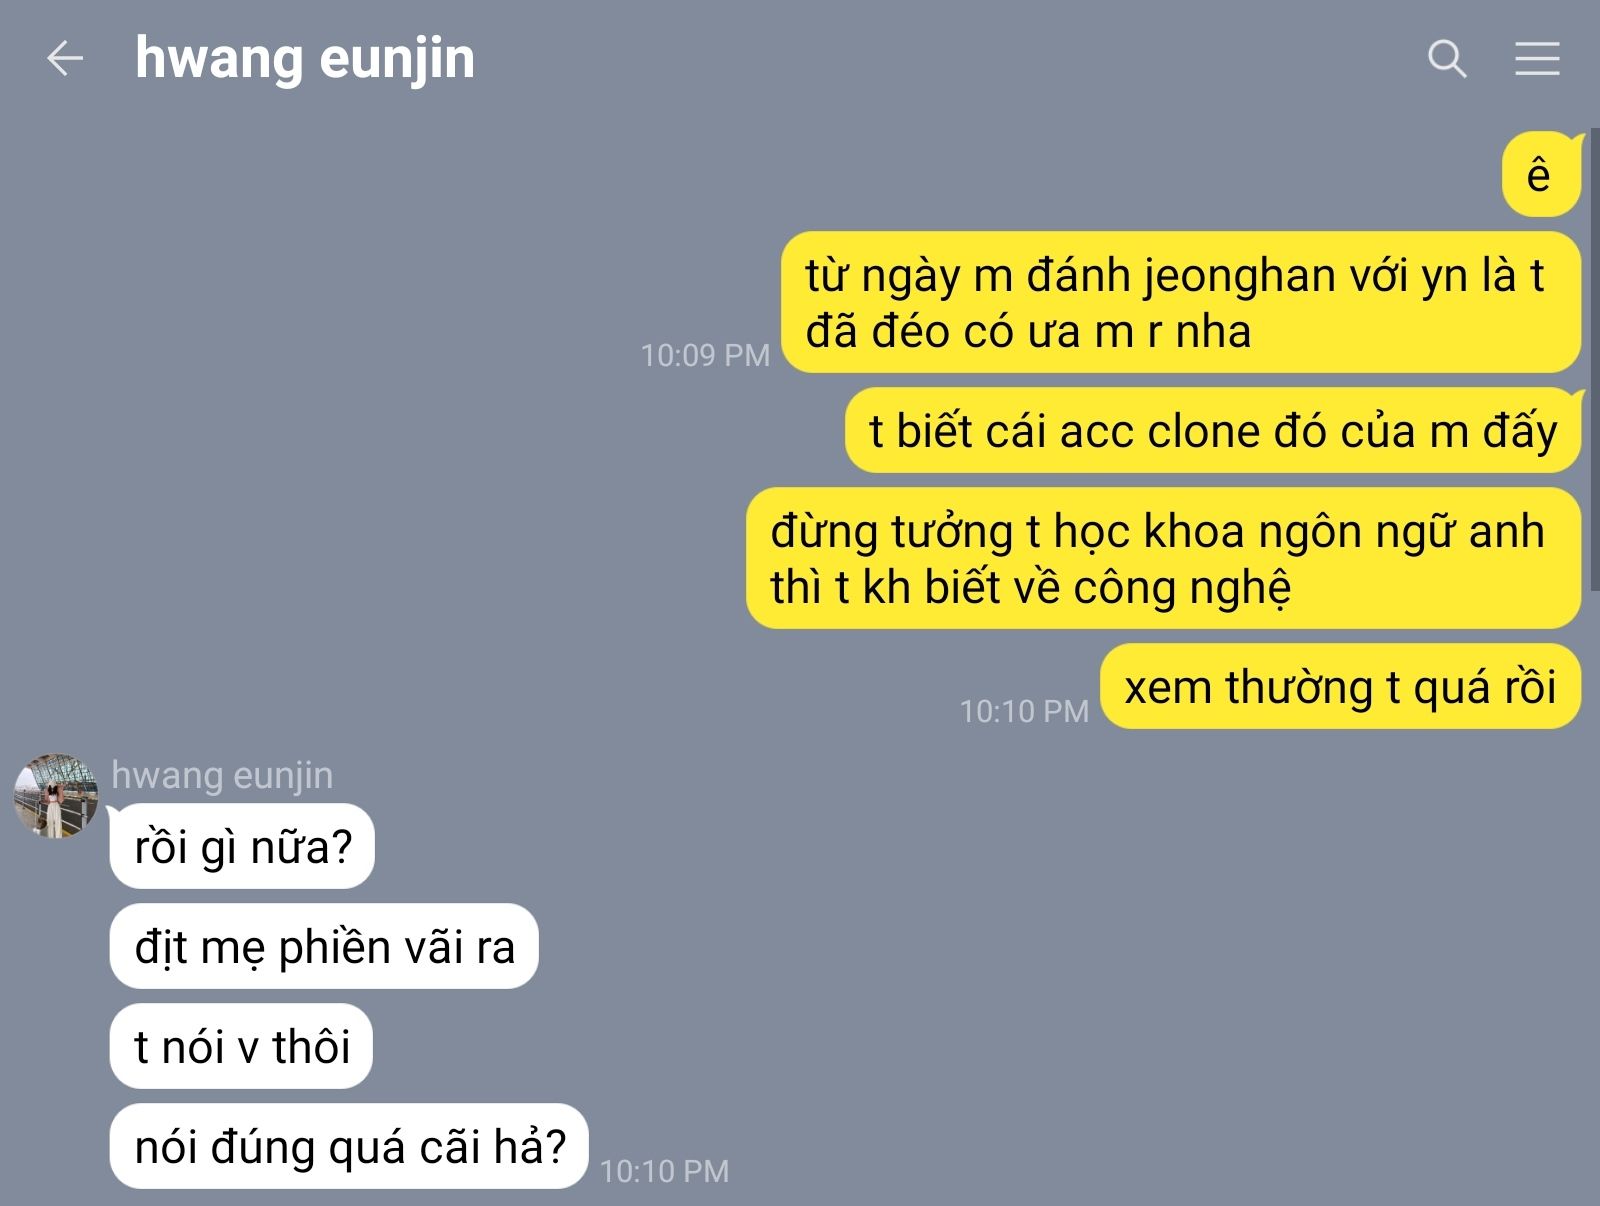The image size is (1600, 1206).
Task: Open the search icon in header
Action: [x=1446, y=59]
